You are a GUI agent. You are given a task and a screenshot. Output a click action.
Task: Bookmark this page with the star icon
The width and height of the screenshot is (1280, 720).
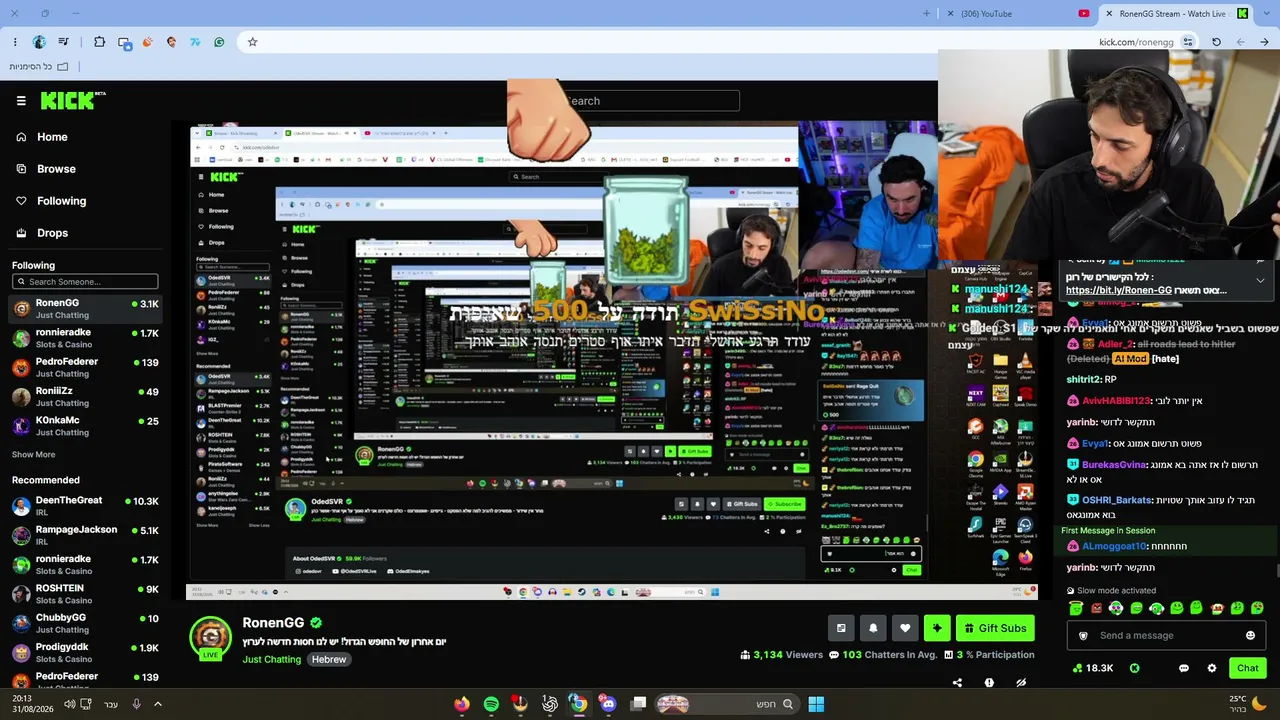click(252, 42)
